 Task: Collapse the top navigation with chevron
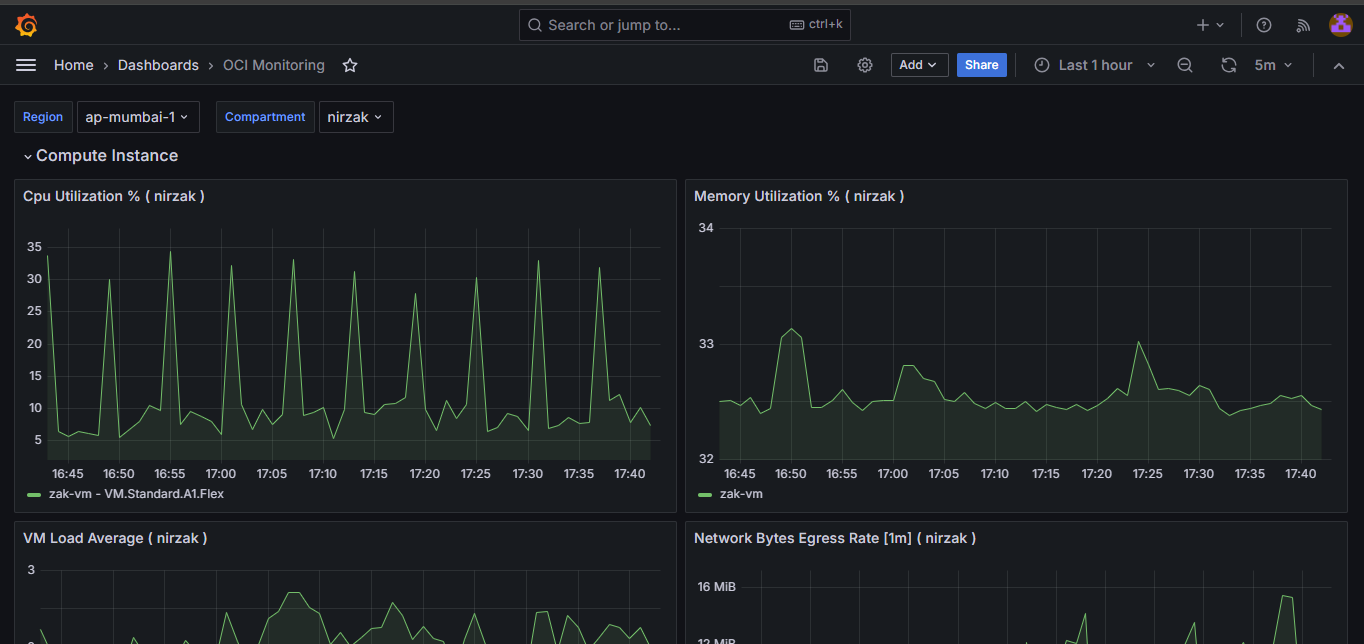tap(1339, 65)
